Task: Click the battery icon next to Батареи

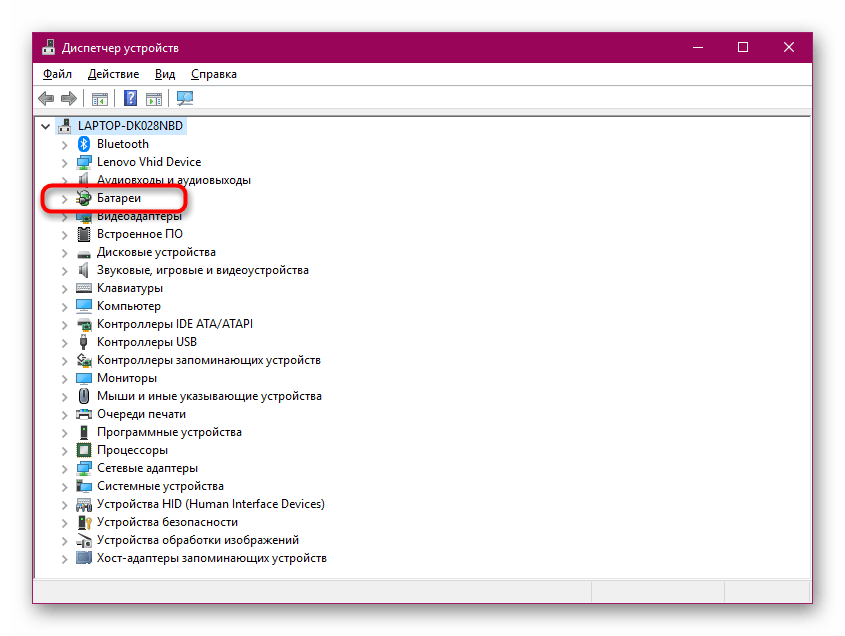Action: click(x=85, y=198)
